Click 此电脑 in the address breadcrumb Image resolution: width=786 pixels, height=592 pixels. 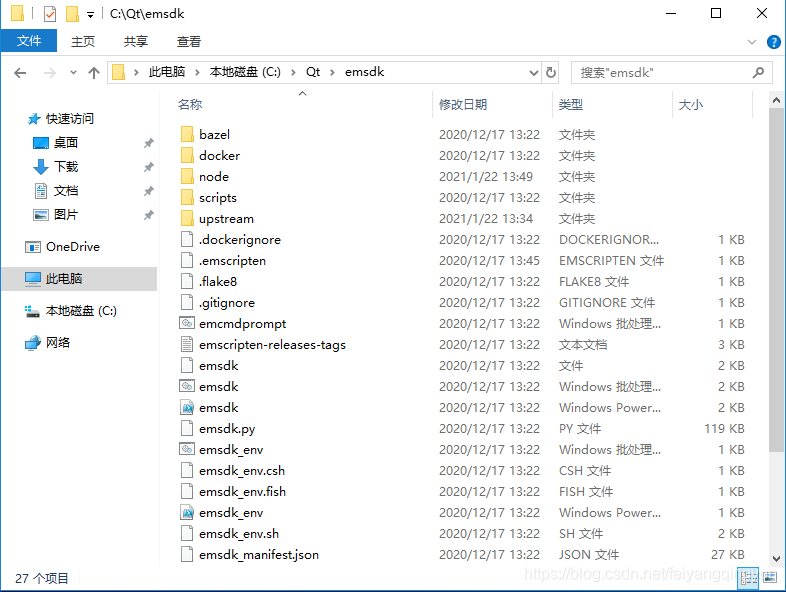(167, 72)
